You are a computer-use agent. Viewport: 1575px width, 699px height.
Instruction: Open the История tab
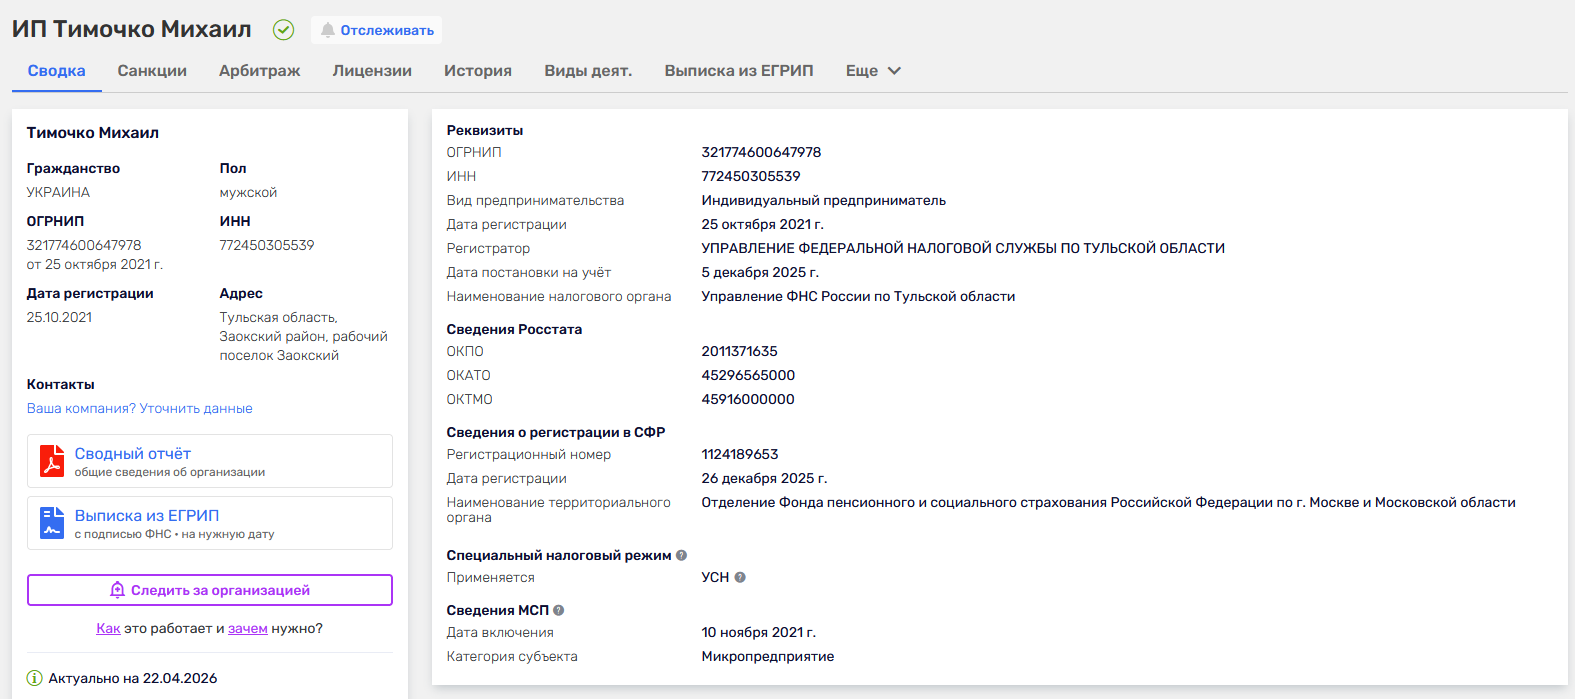(x=478, y=71)
